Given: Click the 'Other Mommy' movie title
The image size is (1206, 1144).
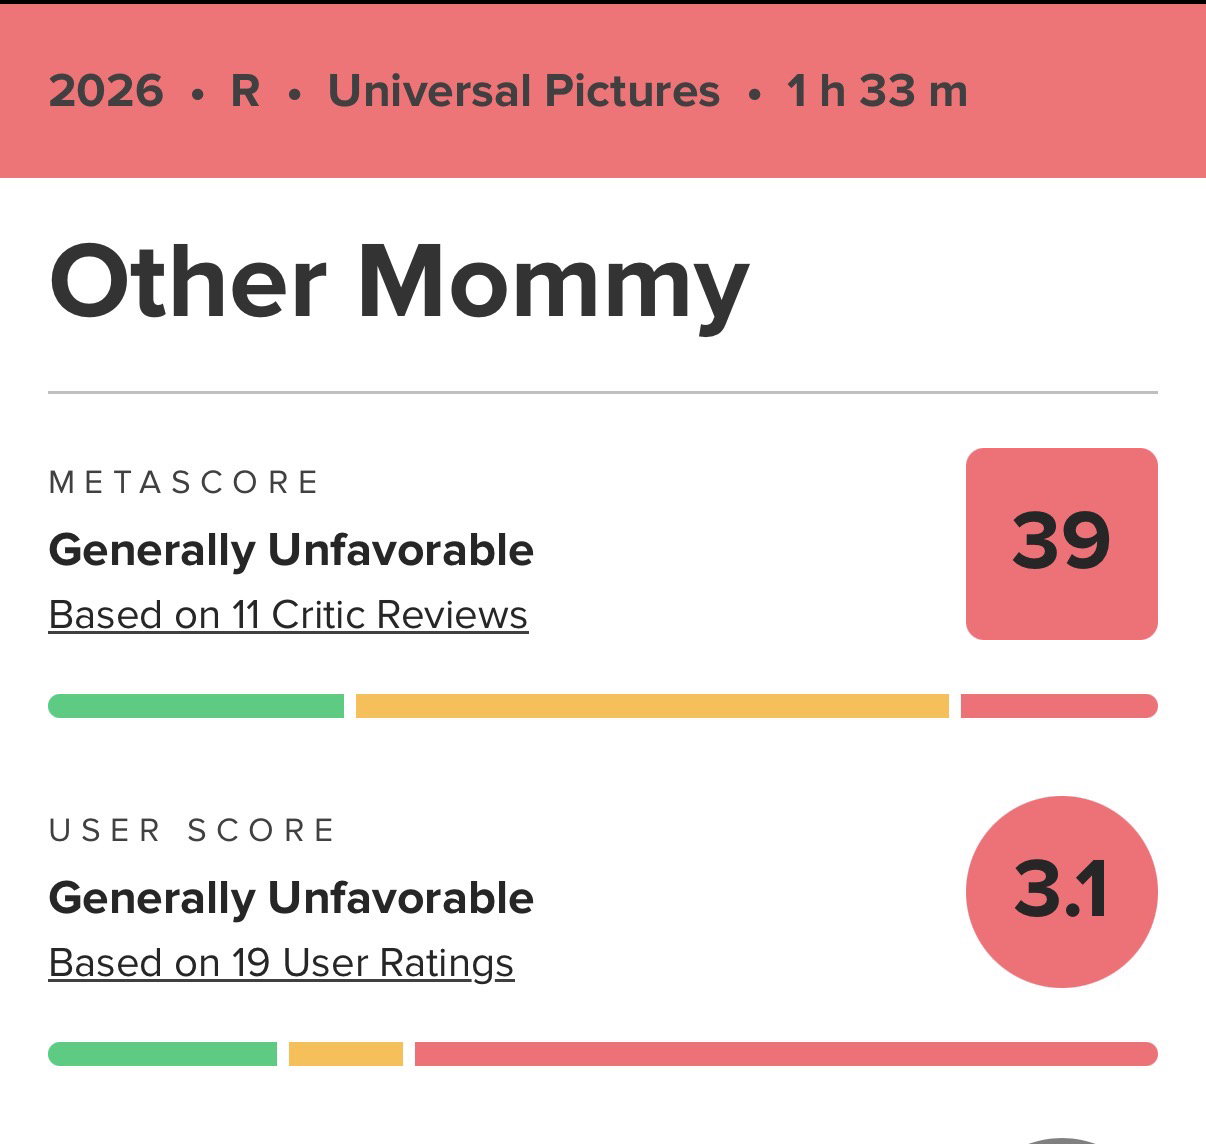Looking at the screenshot, I should (399, 284).
